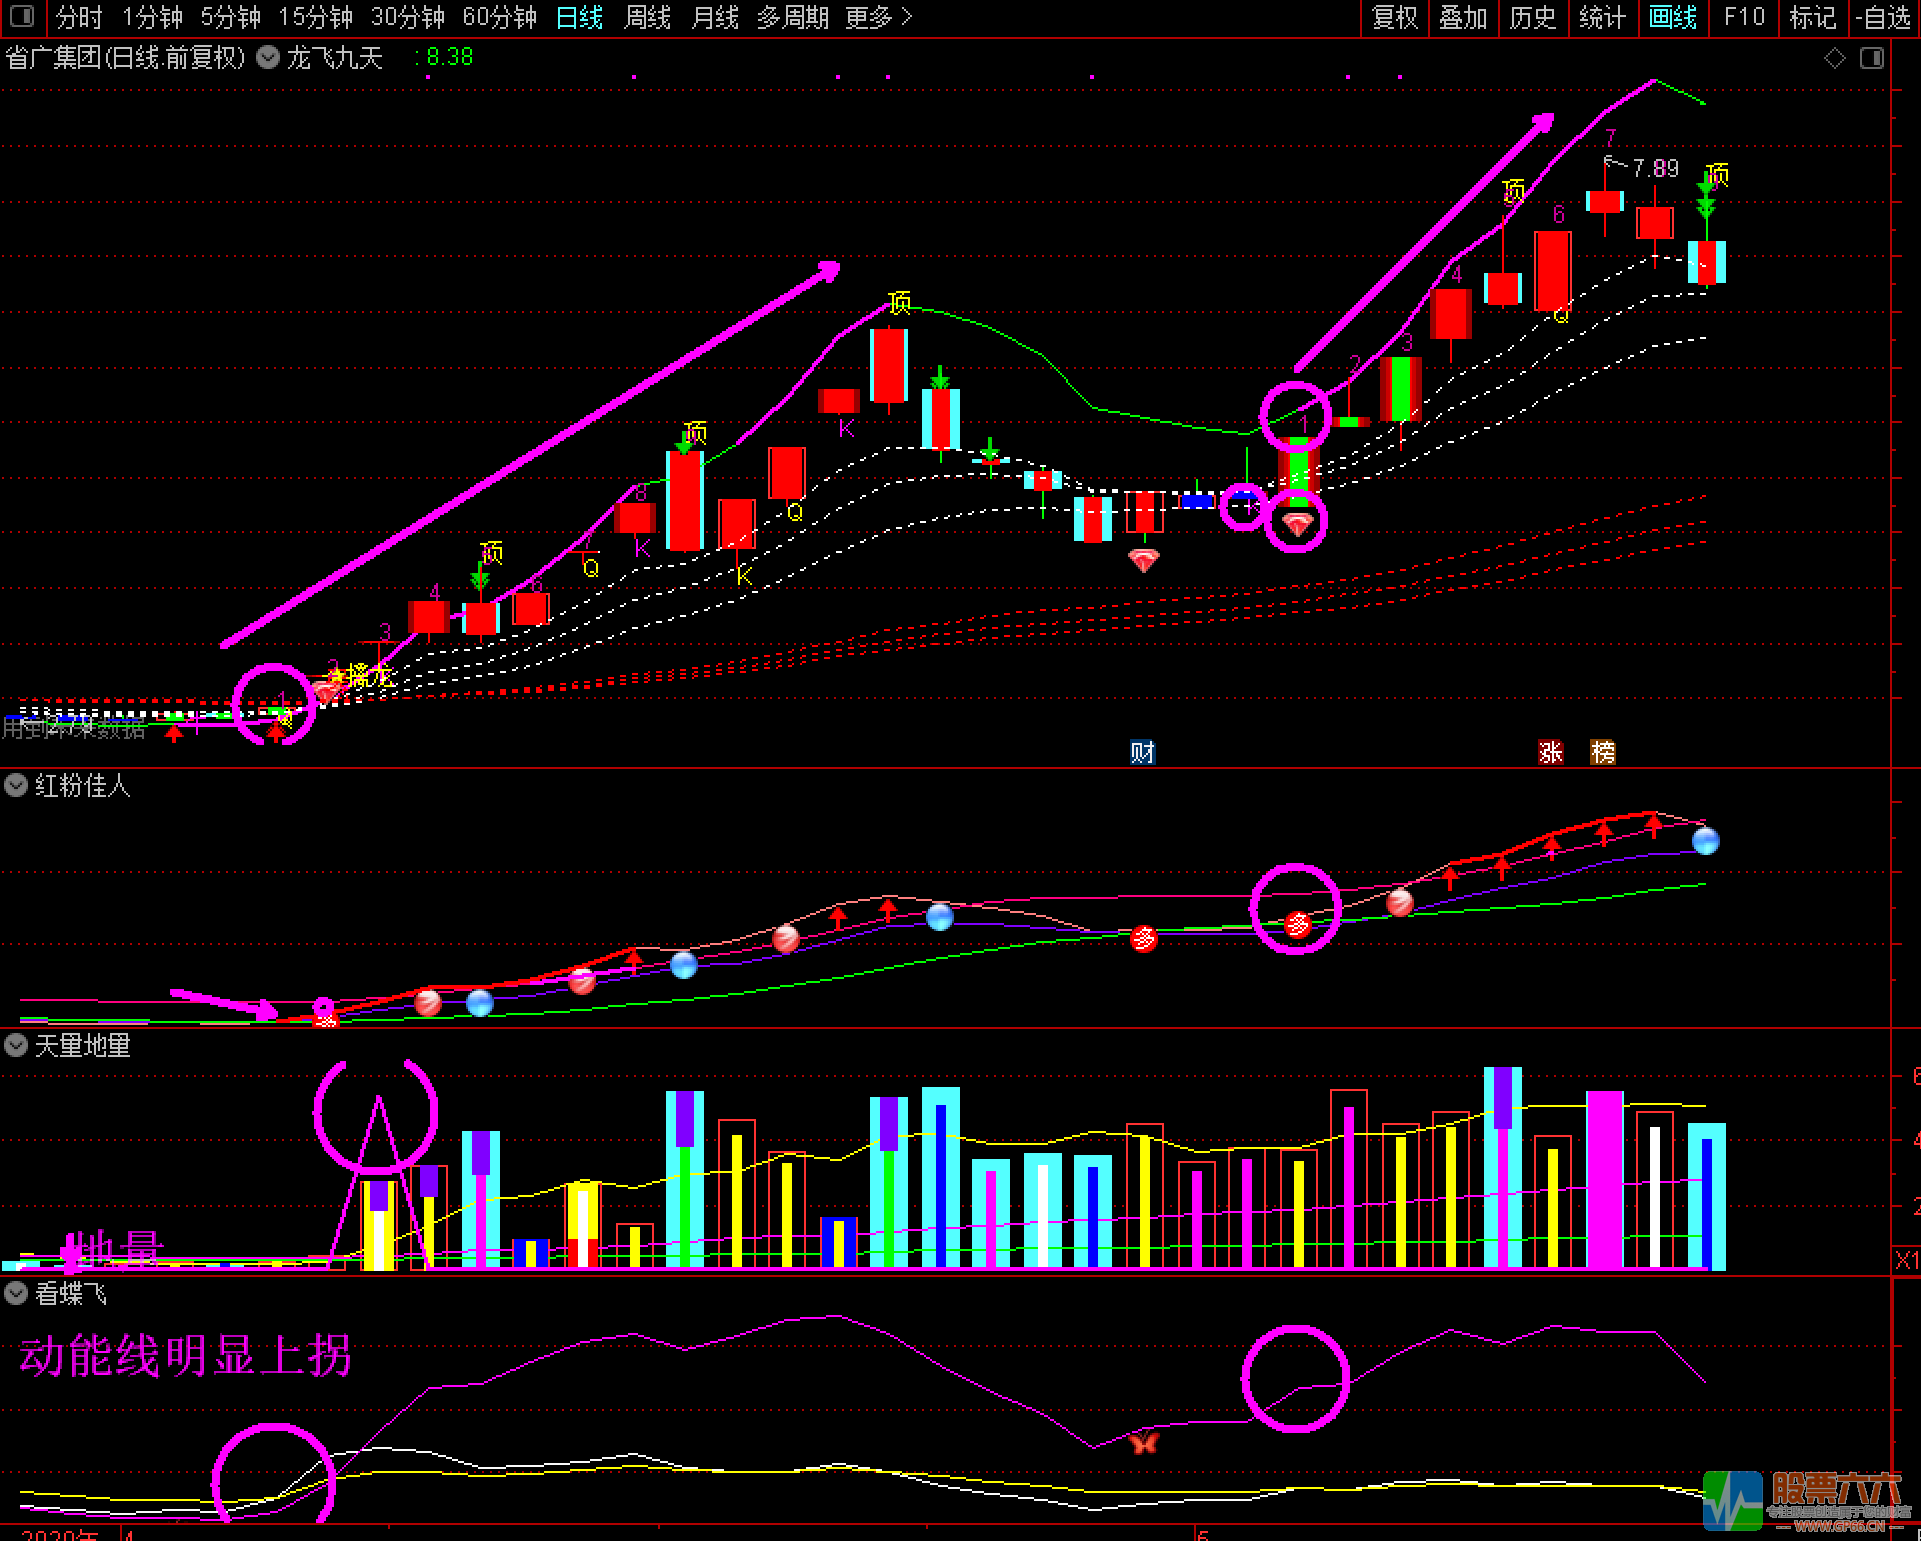Screen dimensions: 1921x1541
Task: Expand 更多 period options
Action: 878,17
